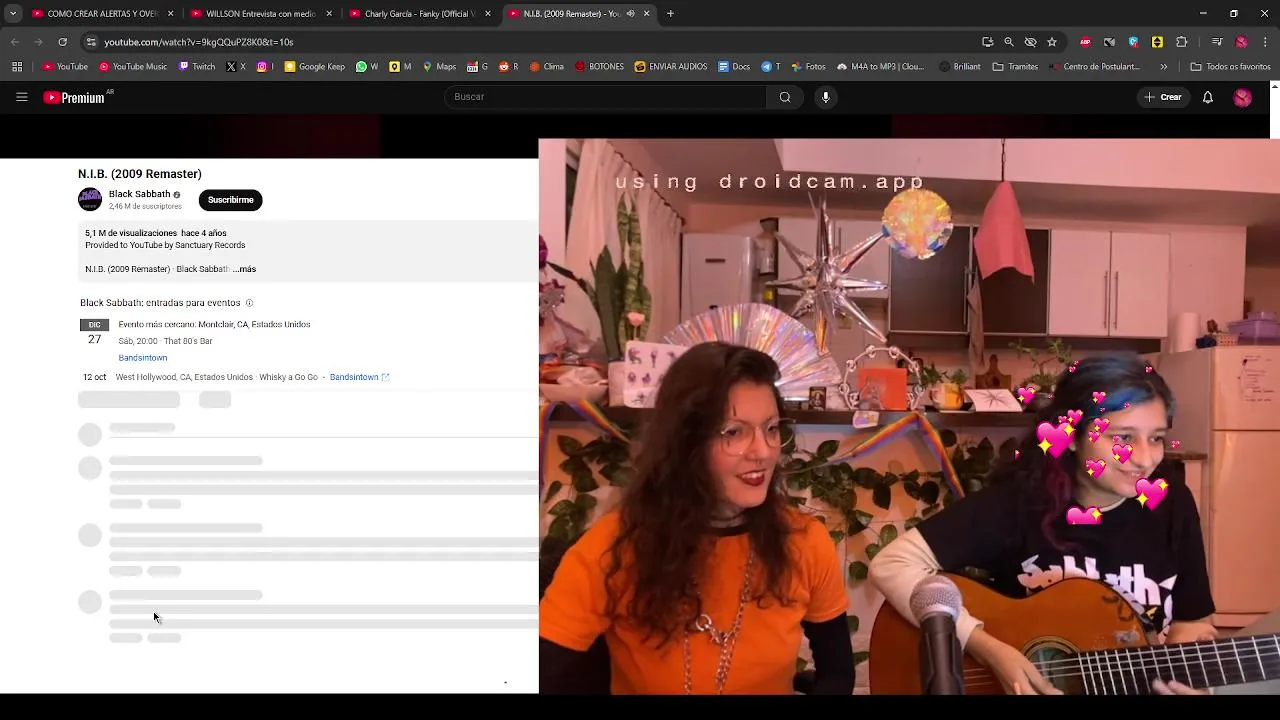Open the zoom magnifier icon in address bar
1280x720 pixels.
(1009, 42)
